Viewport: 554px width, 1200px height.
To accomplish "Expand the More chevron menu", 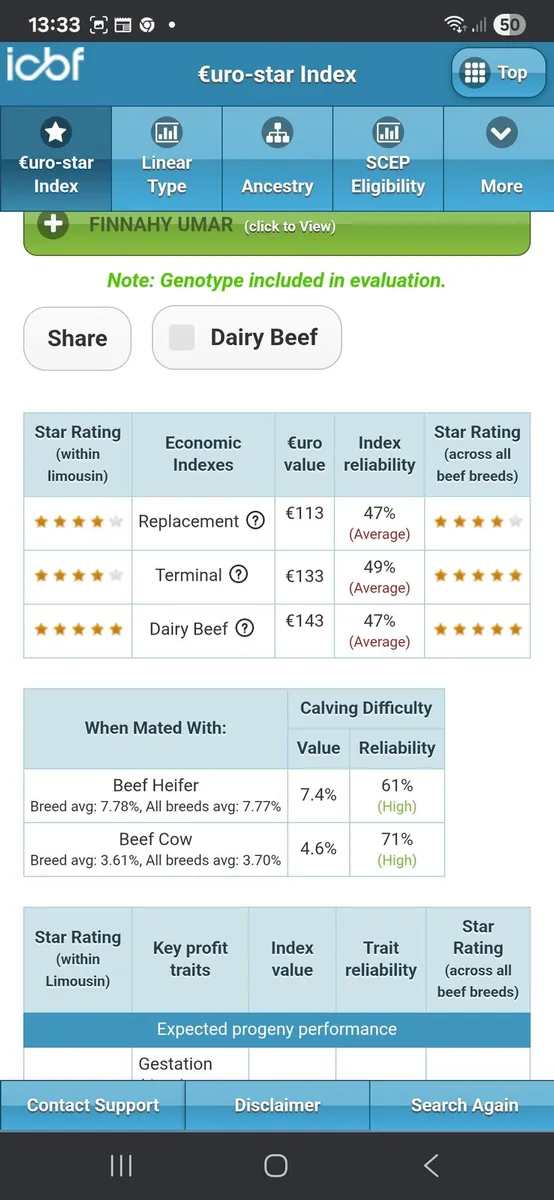I will 501,132.
